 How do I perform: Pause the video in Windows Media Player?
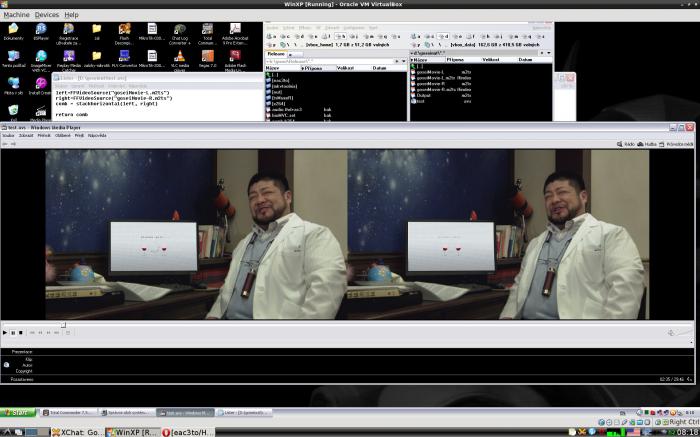coord(13,333)
